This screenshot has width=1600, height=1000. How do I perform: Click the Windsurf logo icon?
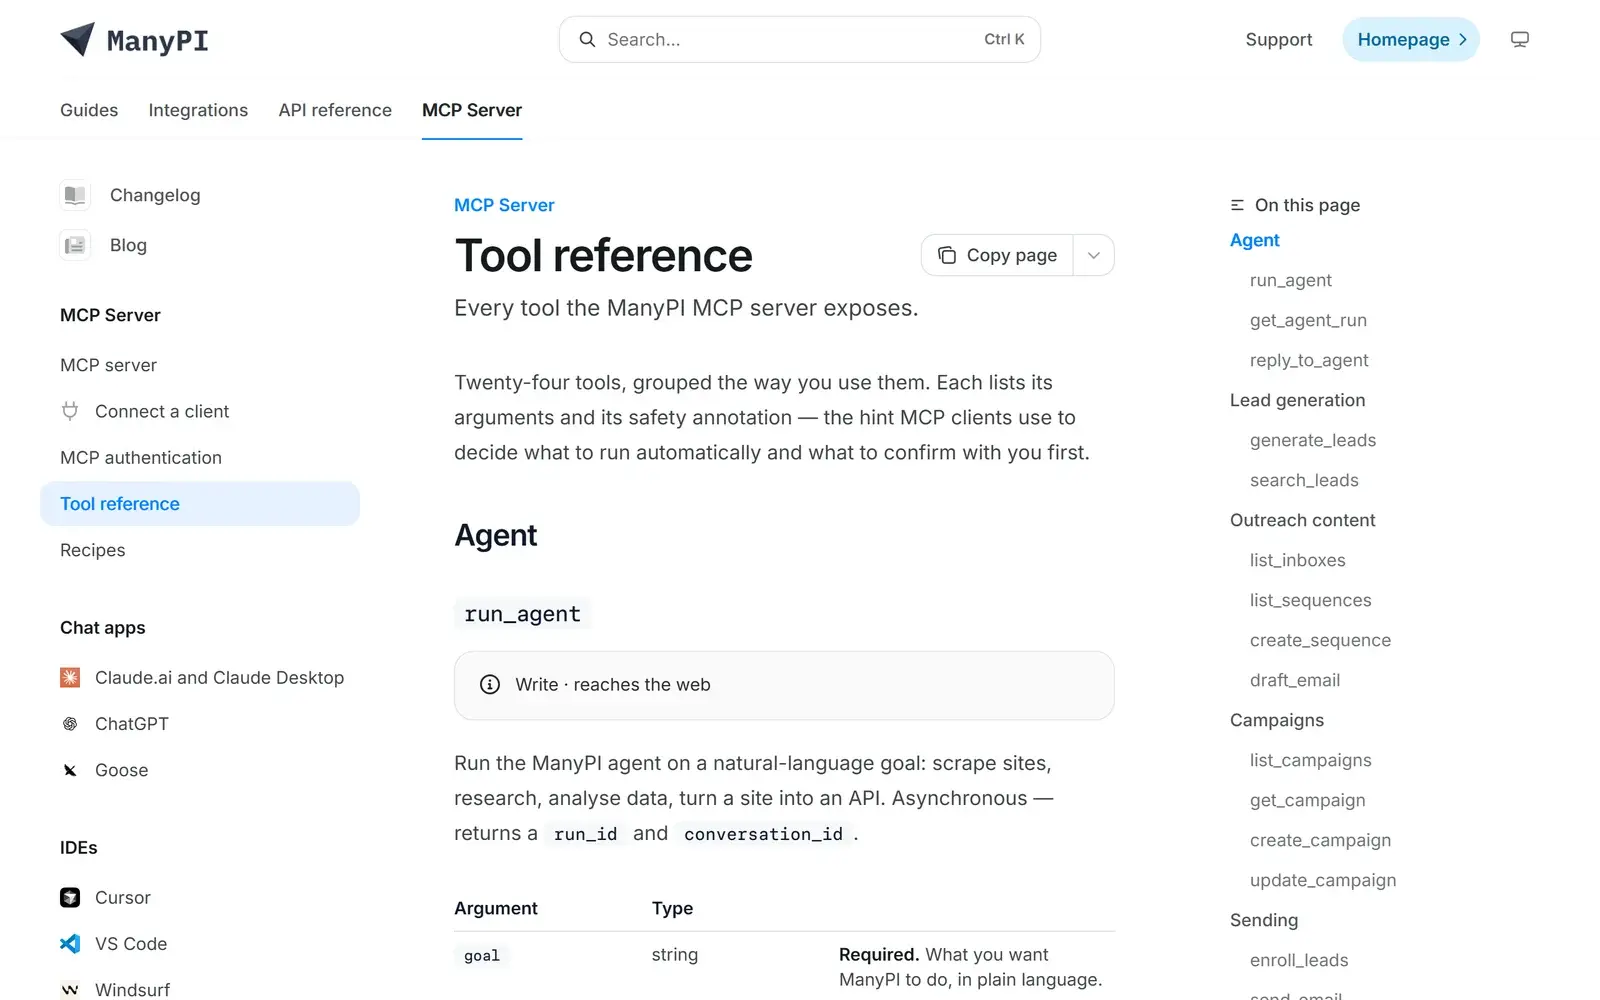click(x=70, y=989)
